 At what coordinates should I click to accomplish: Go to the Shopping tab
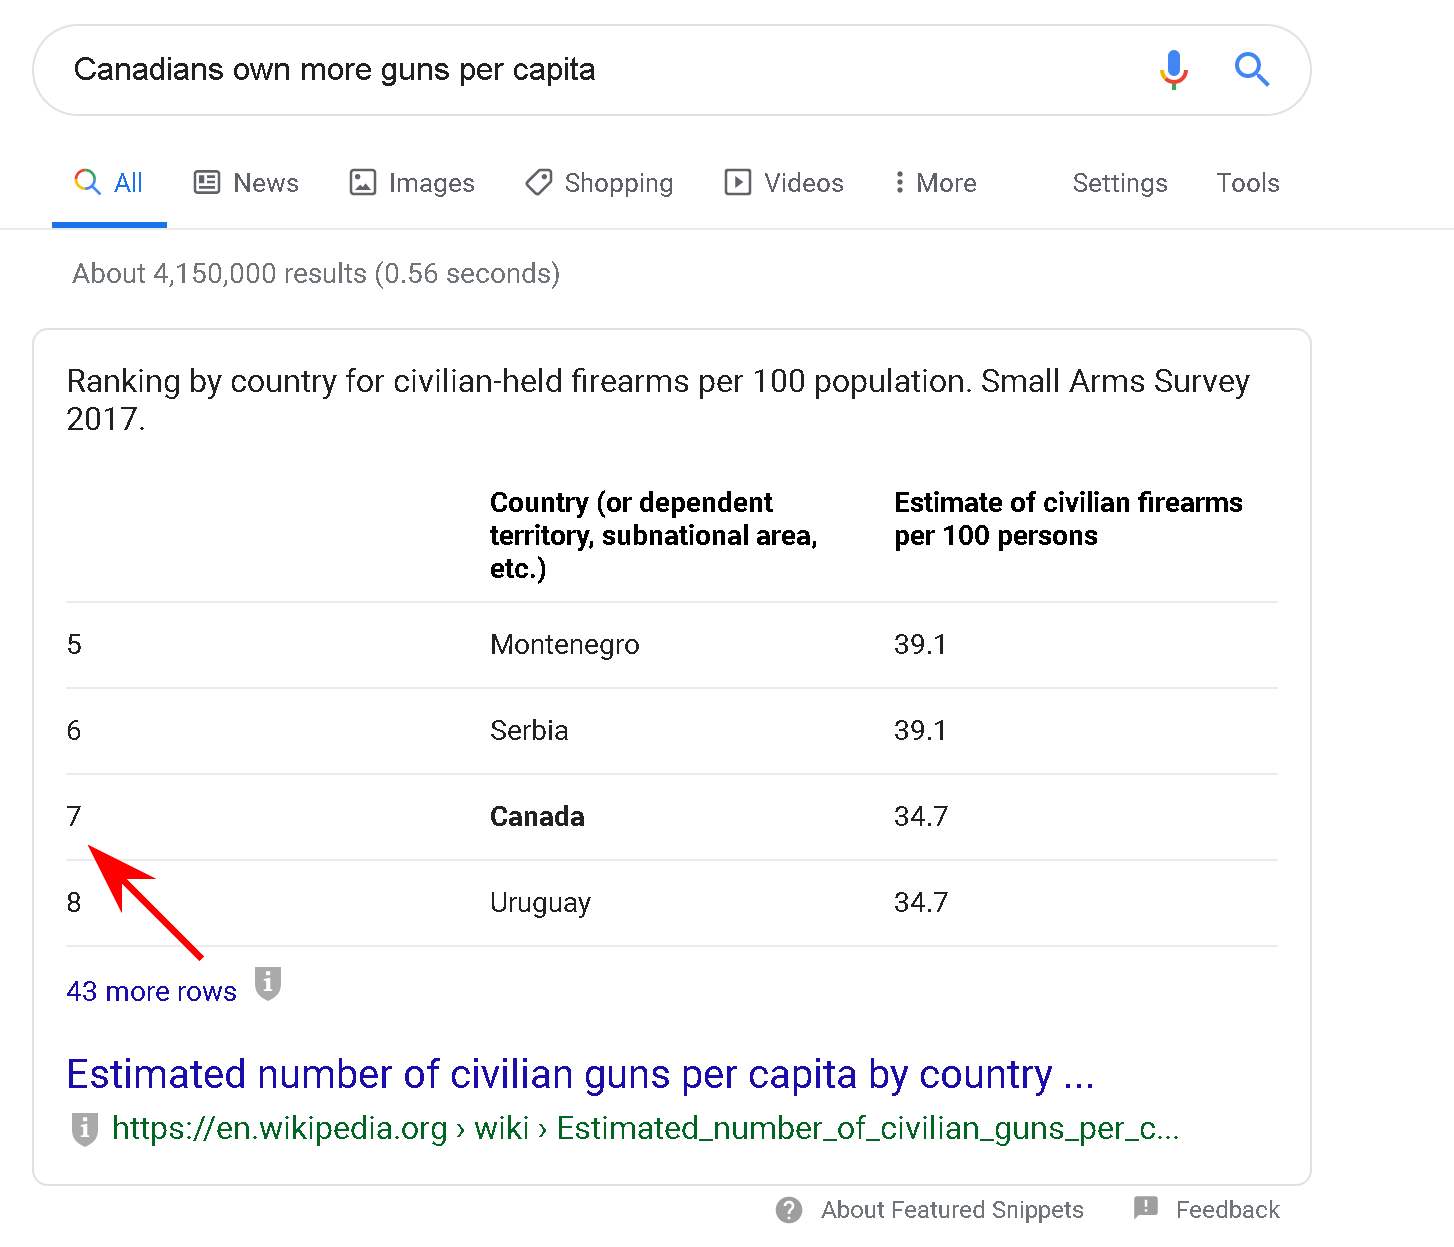coord(599,183)
